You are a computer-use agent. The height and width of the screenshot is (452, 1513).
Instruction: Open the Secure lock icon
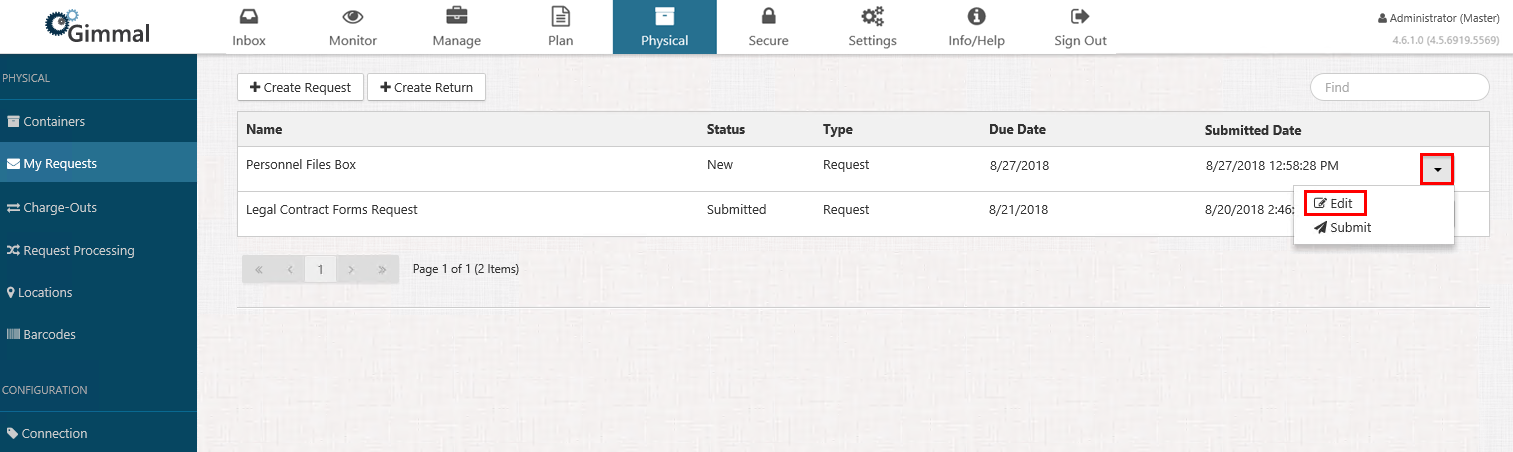(768, 17)
